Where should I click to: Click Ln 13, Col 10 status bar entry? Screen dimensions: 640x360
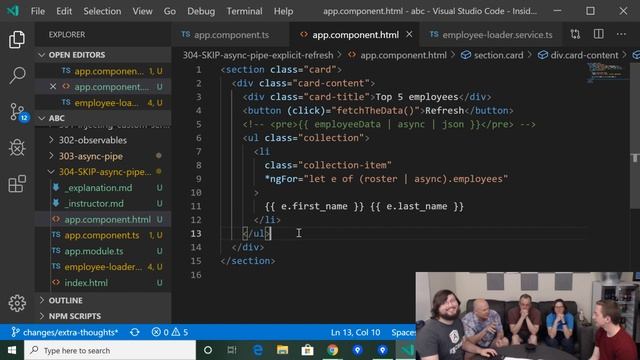[x=355, y=332]
